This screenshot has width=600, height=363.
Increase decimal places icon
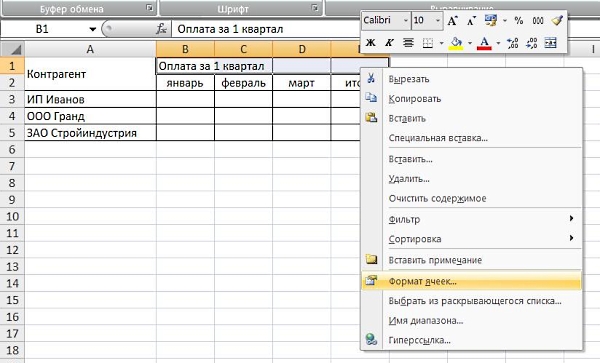click(512, 43)
